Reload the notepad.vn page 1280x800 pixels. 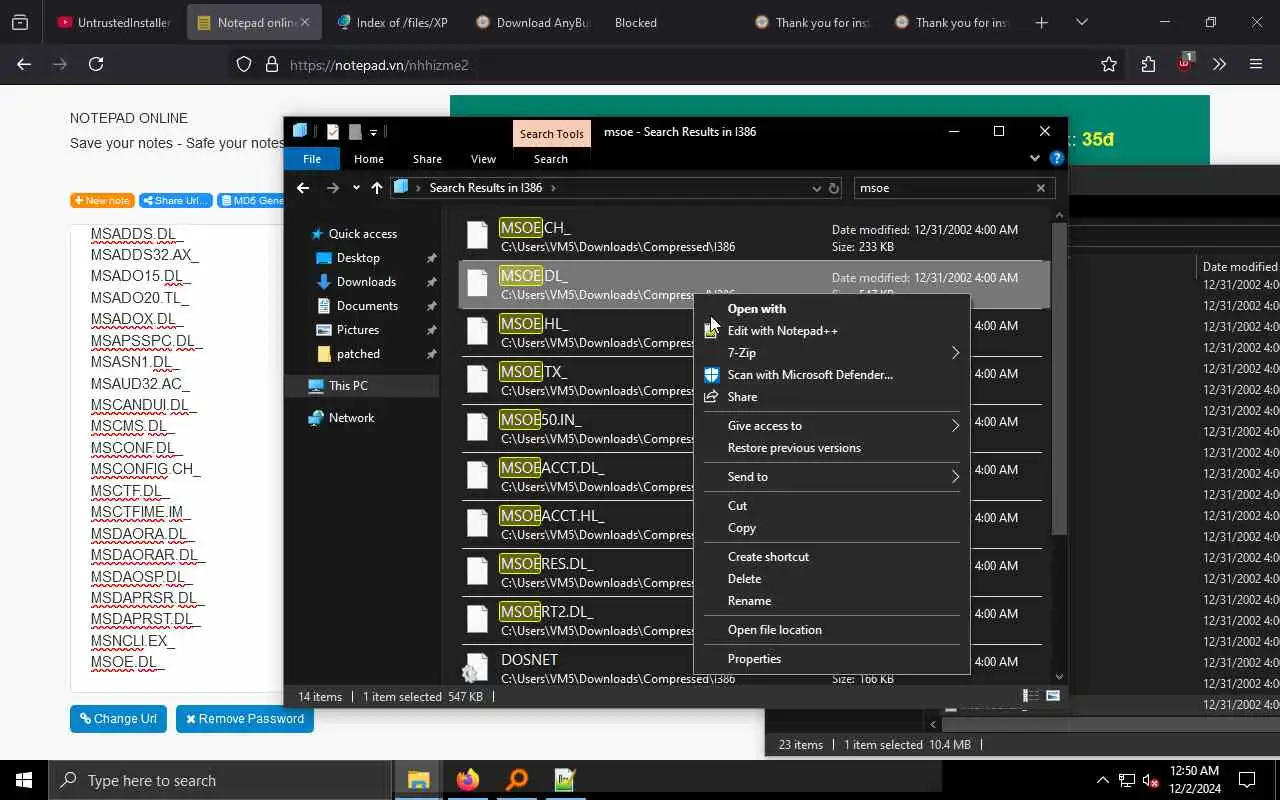point(96,64)
